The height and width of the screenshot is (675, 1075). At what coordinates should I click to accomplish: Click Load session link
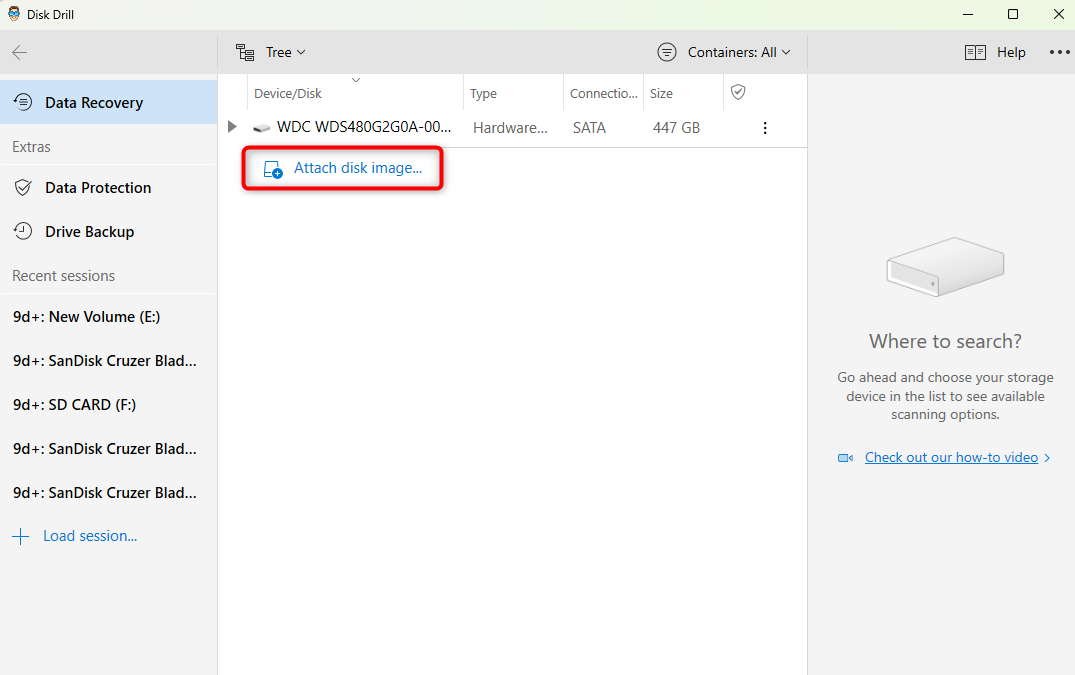(90, 536)
